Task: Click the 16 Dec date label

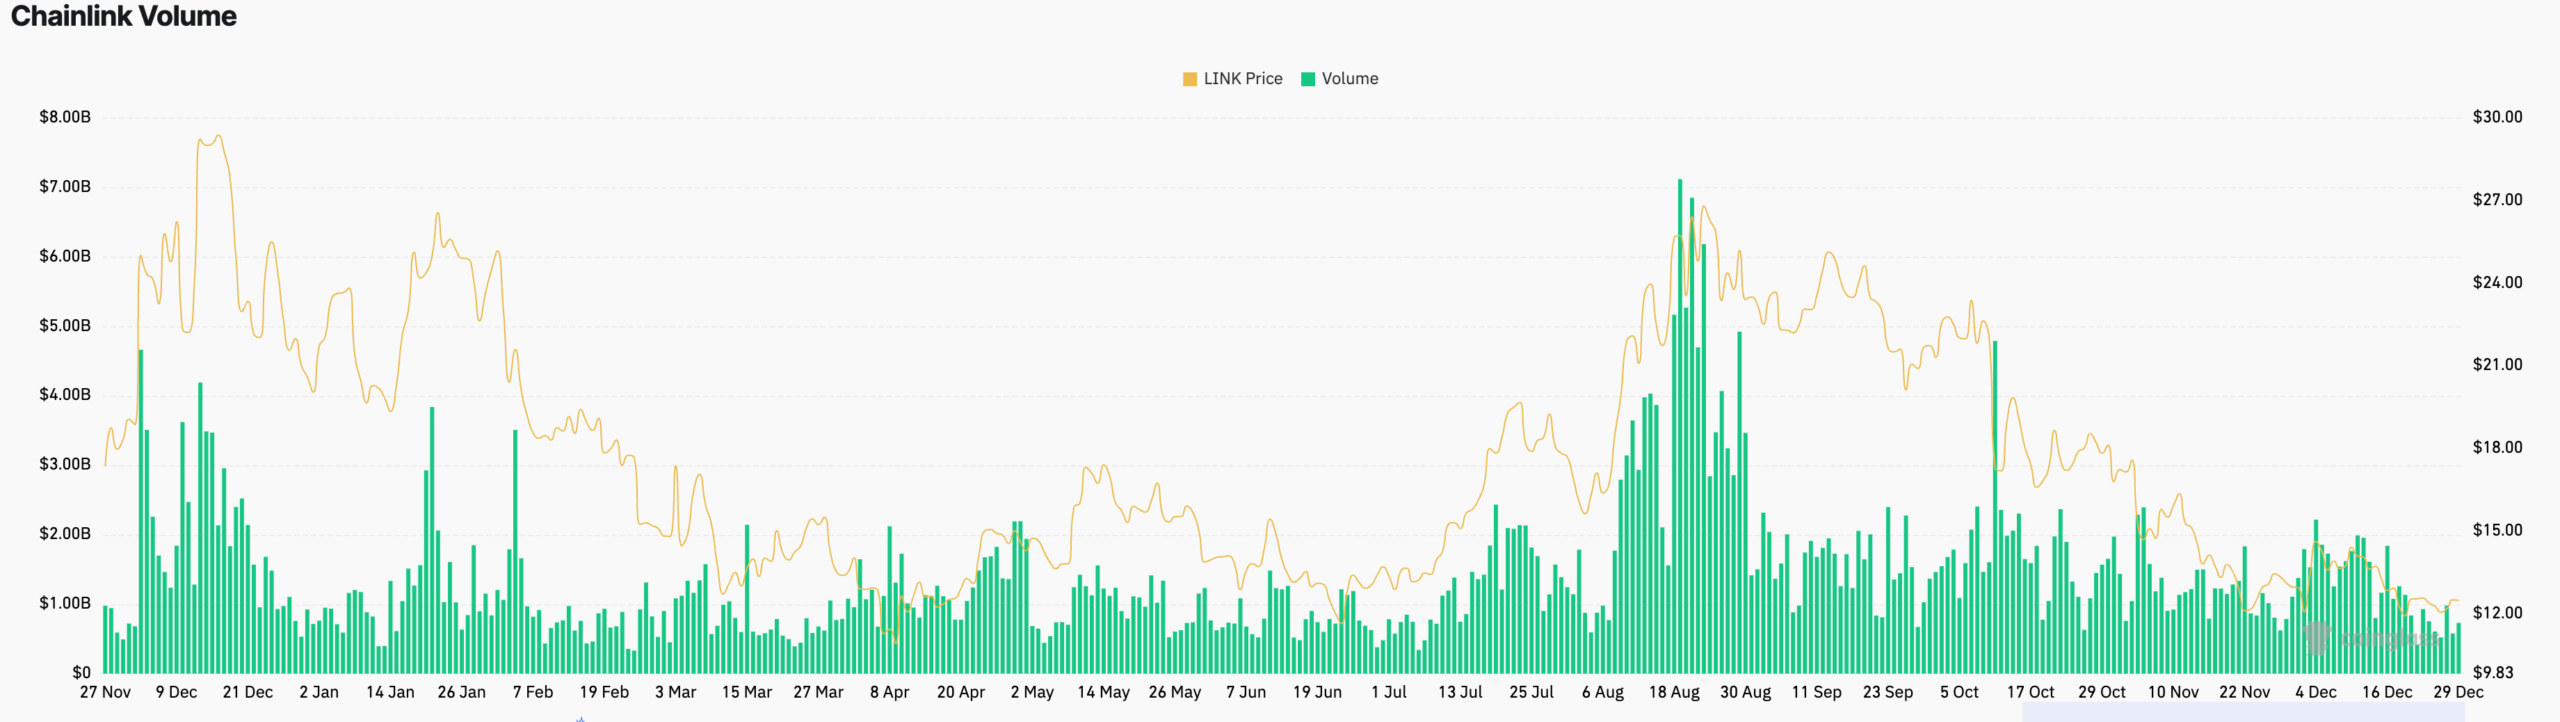Action: pyautogui.click(x=2388, y=692)
